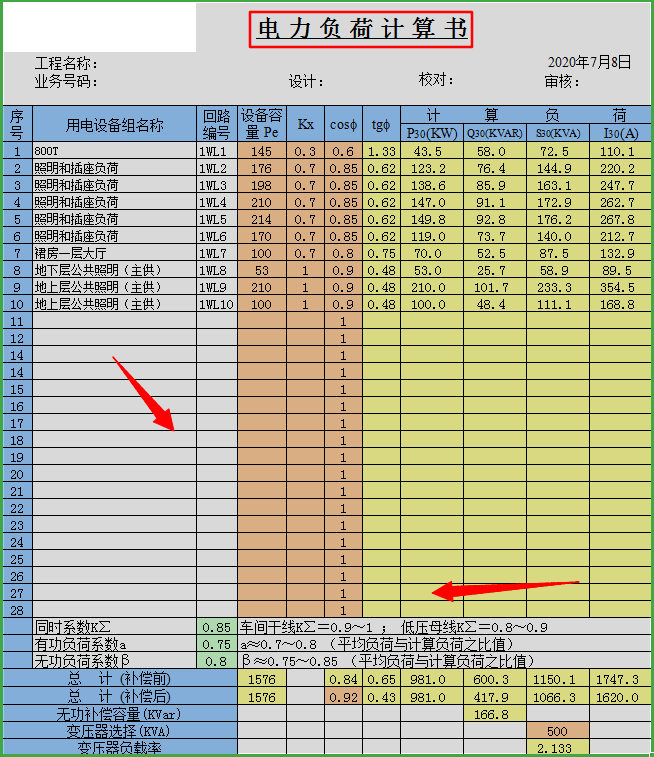Click the date cell 2020年7月8日
This screenshot has width=654, height=757.
coord(589,62)
